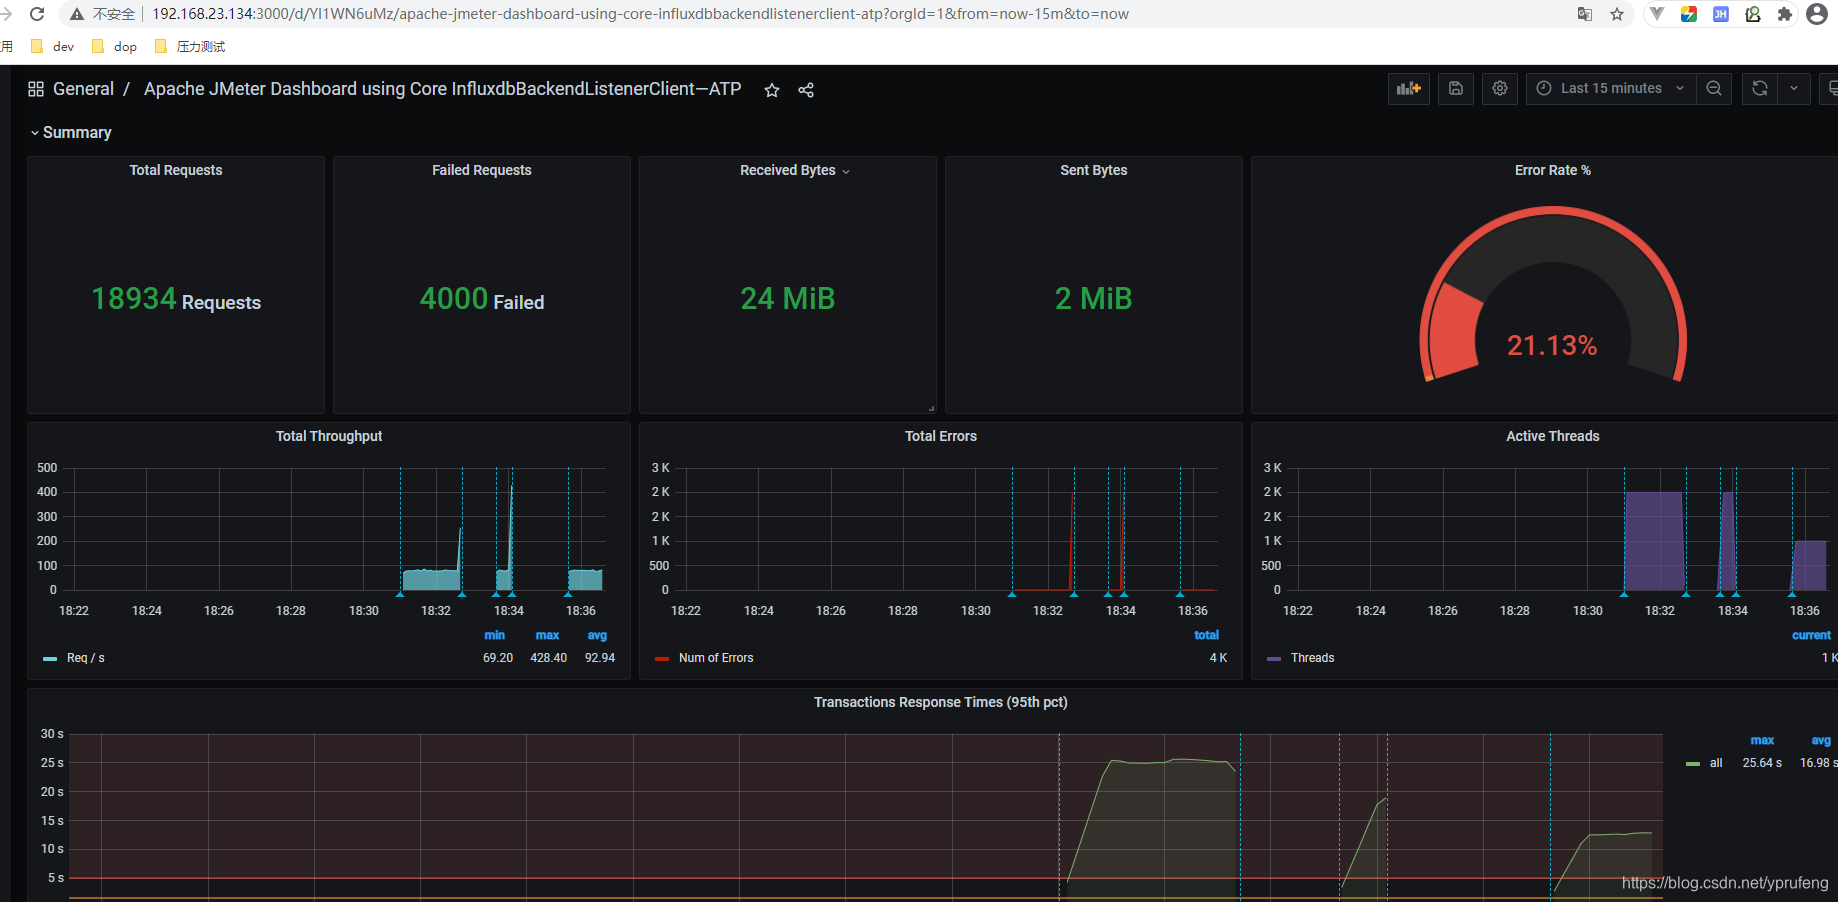Click the 21.13% gauge value
Screen dimensions: 1838x902
coord(1552,346)
